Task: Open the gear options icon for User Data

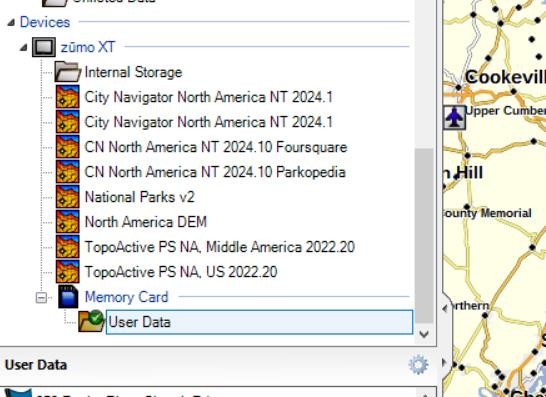Action: 418,365
